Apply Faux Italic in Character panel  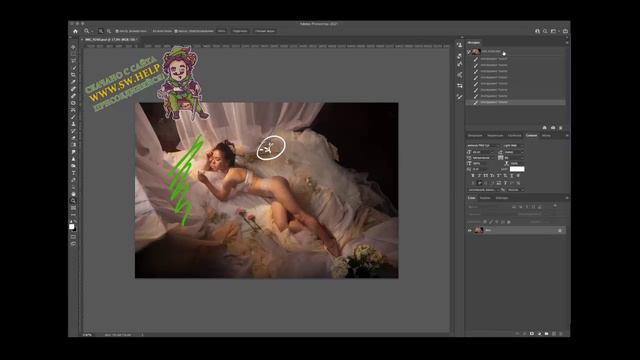pos(479,176)
